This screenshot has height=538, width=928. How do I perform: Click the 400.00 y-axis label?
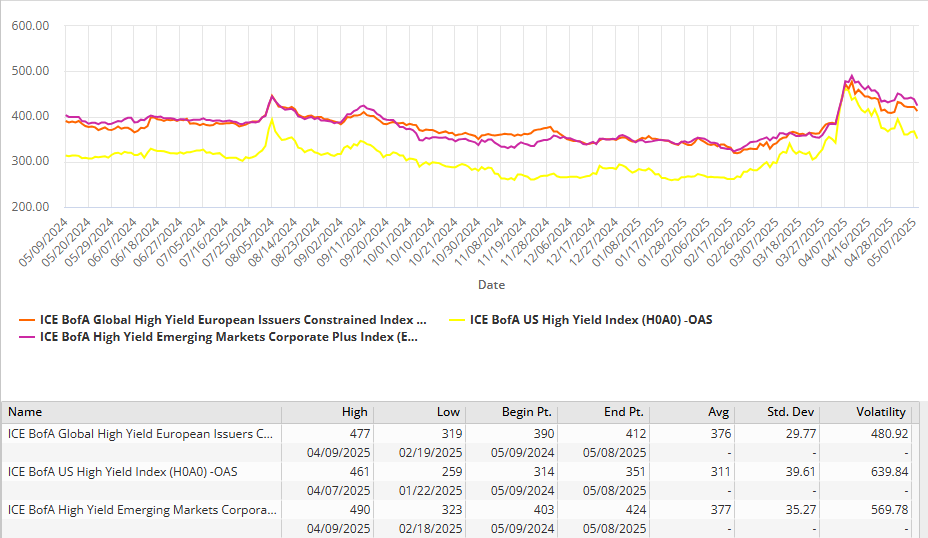tap(30, 116)
